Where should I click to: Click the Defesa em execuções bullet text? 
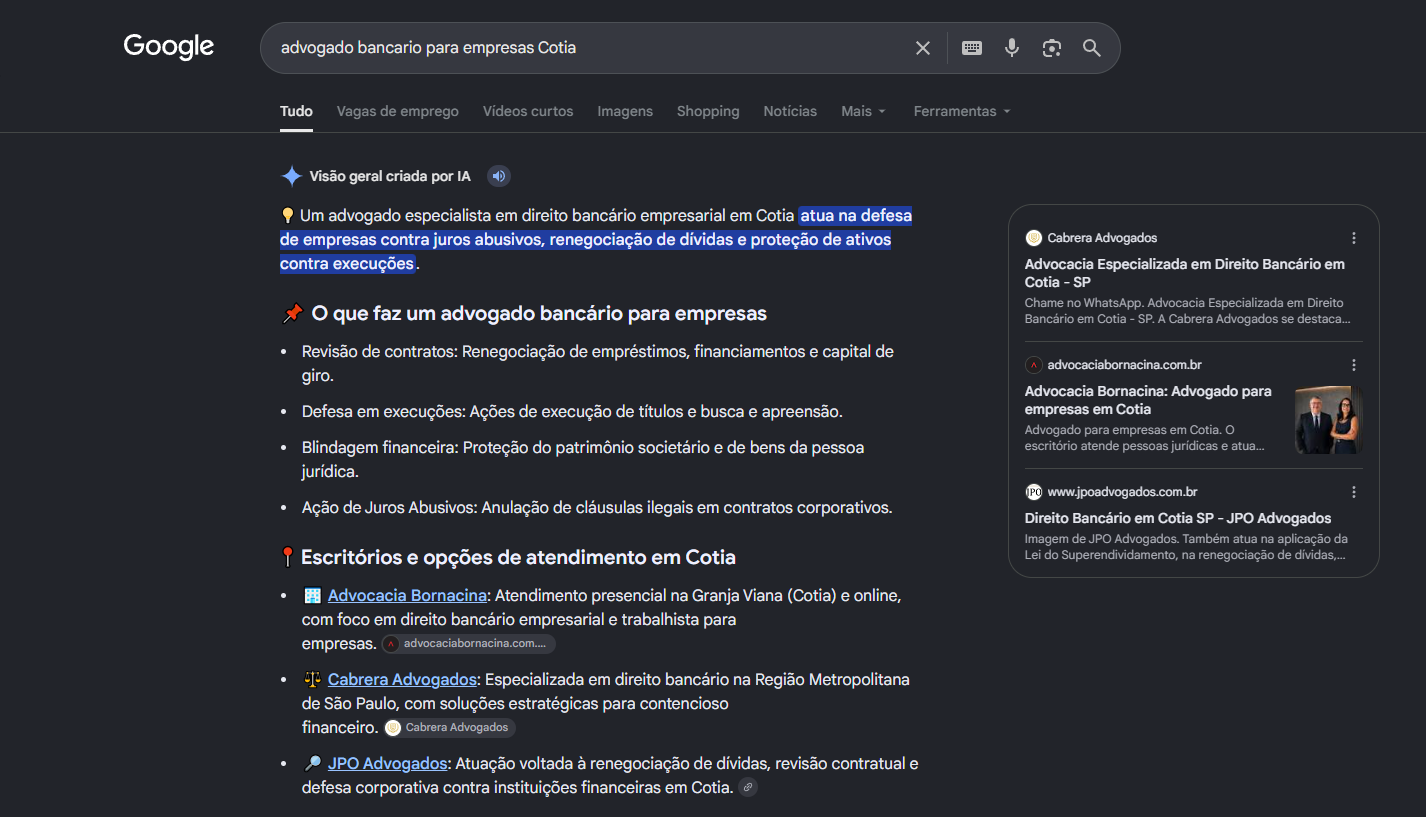pos(572,411)
